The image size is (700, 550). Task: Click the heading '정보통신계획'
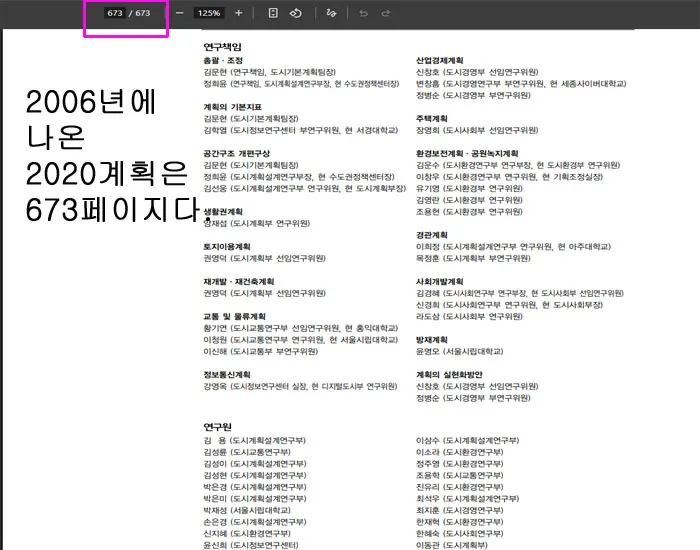click(x=227, y=374)
